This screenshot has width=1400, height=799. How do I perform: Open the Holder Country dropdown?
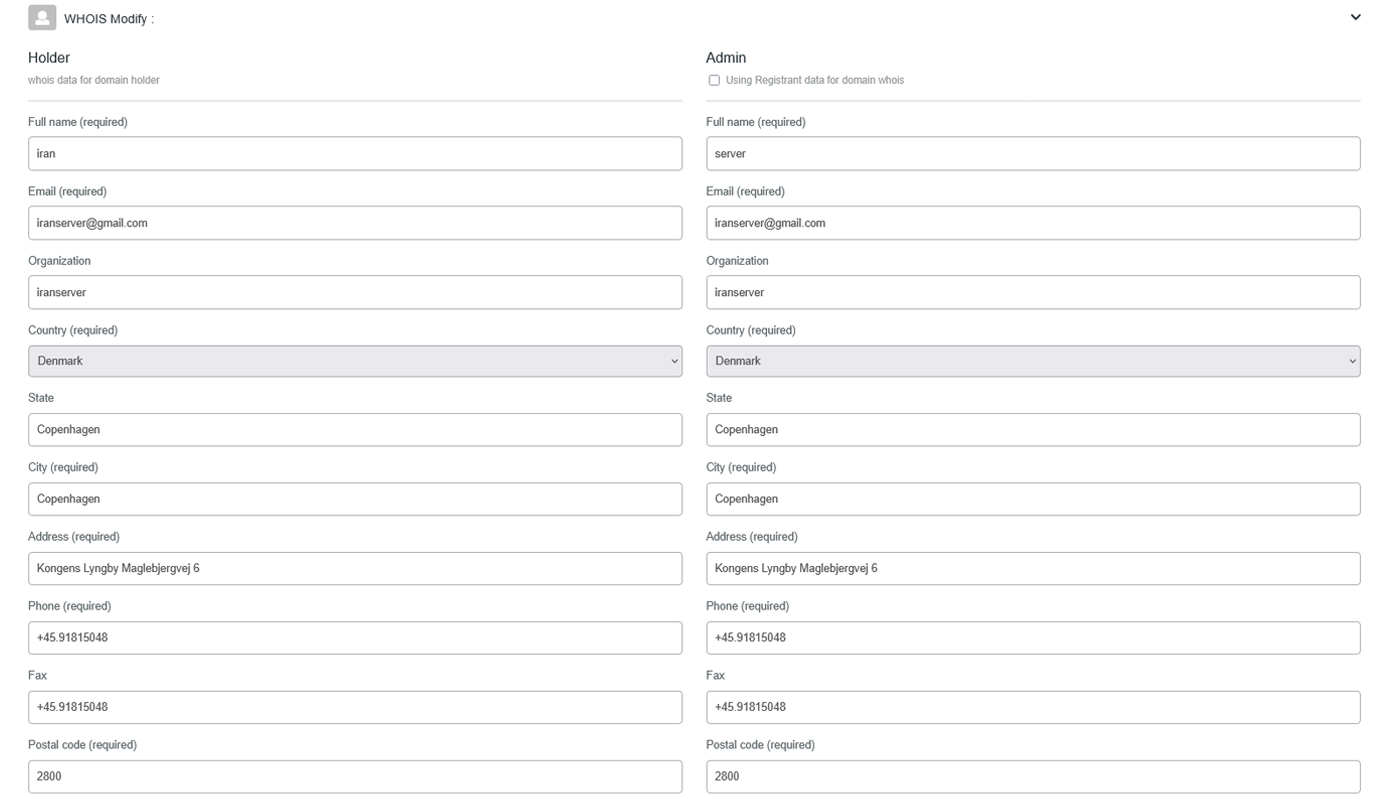click(x=355, y=361)
